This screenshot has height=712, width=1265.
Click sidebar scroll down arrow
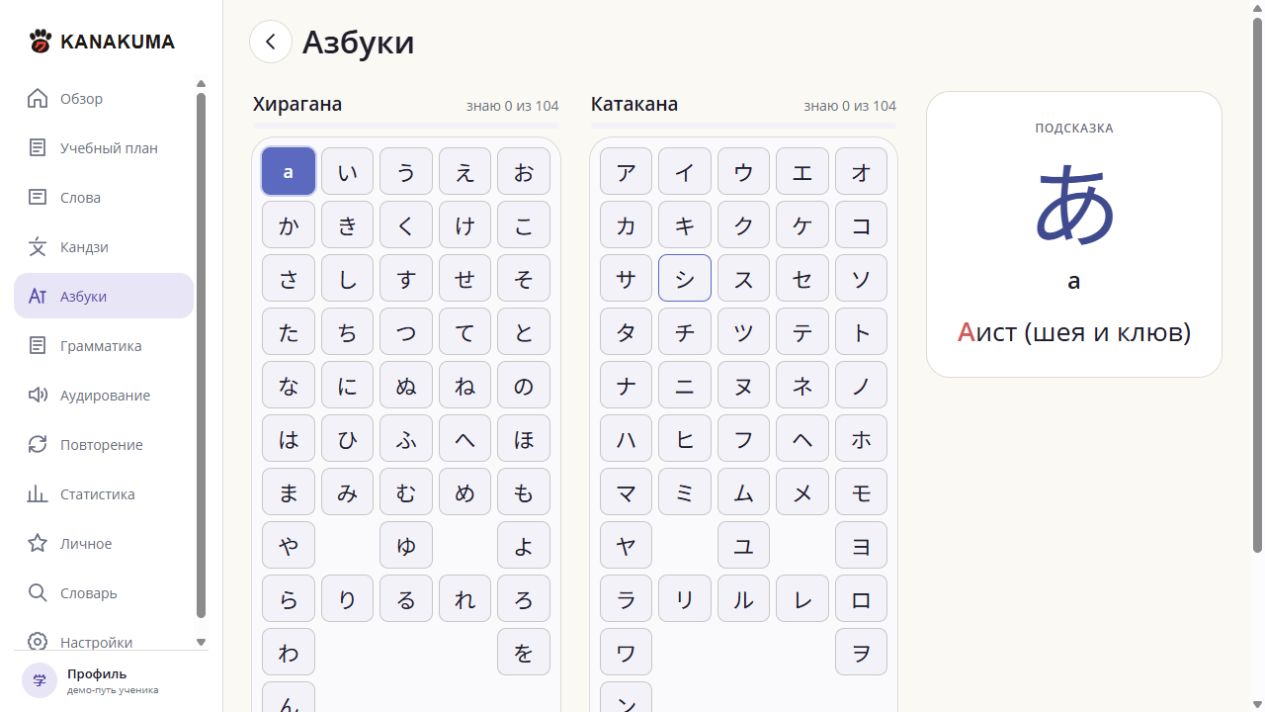(201, 642)
